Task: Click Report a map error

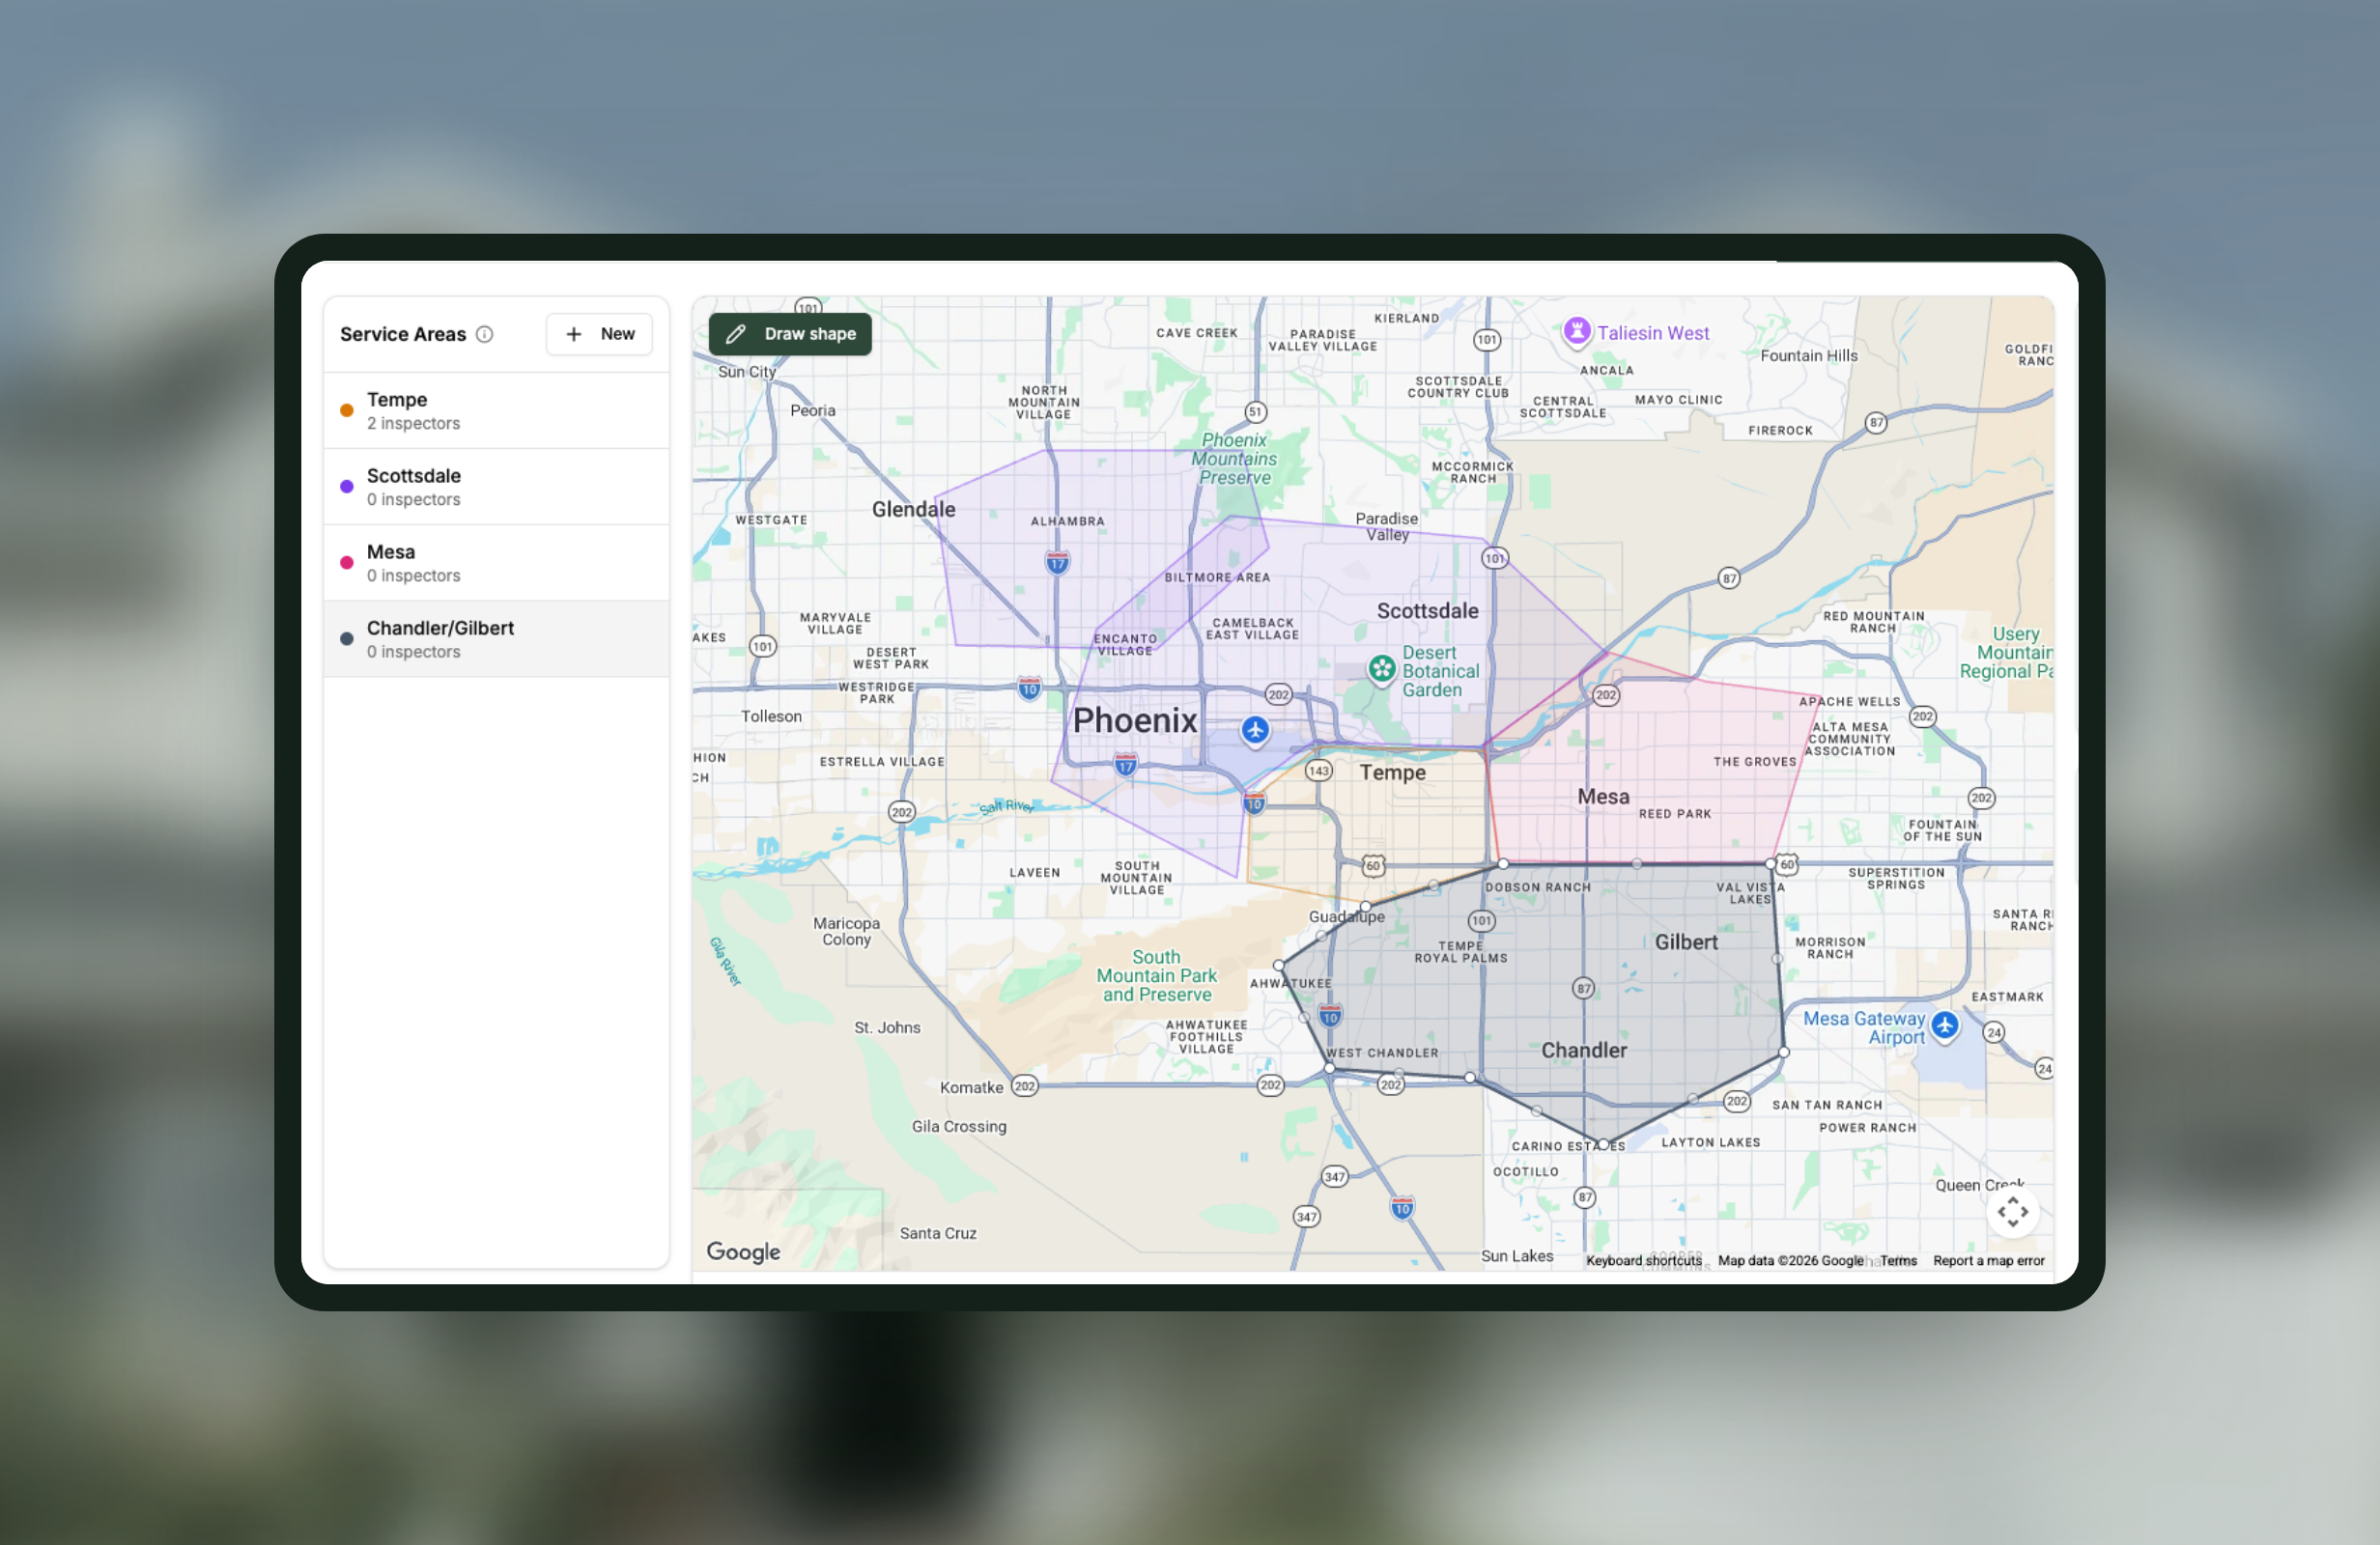Action: click(1988, 1260)
